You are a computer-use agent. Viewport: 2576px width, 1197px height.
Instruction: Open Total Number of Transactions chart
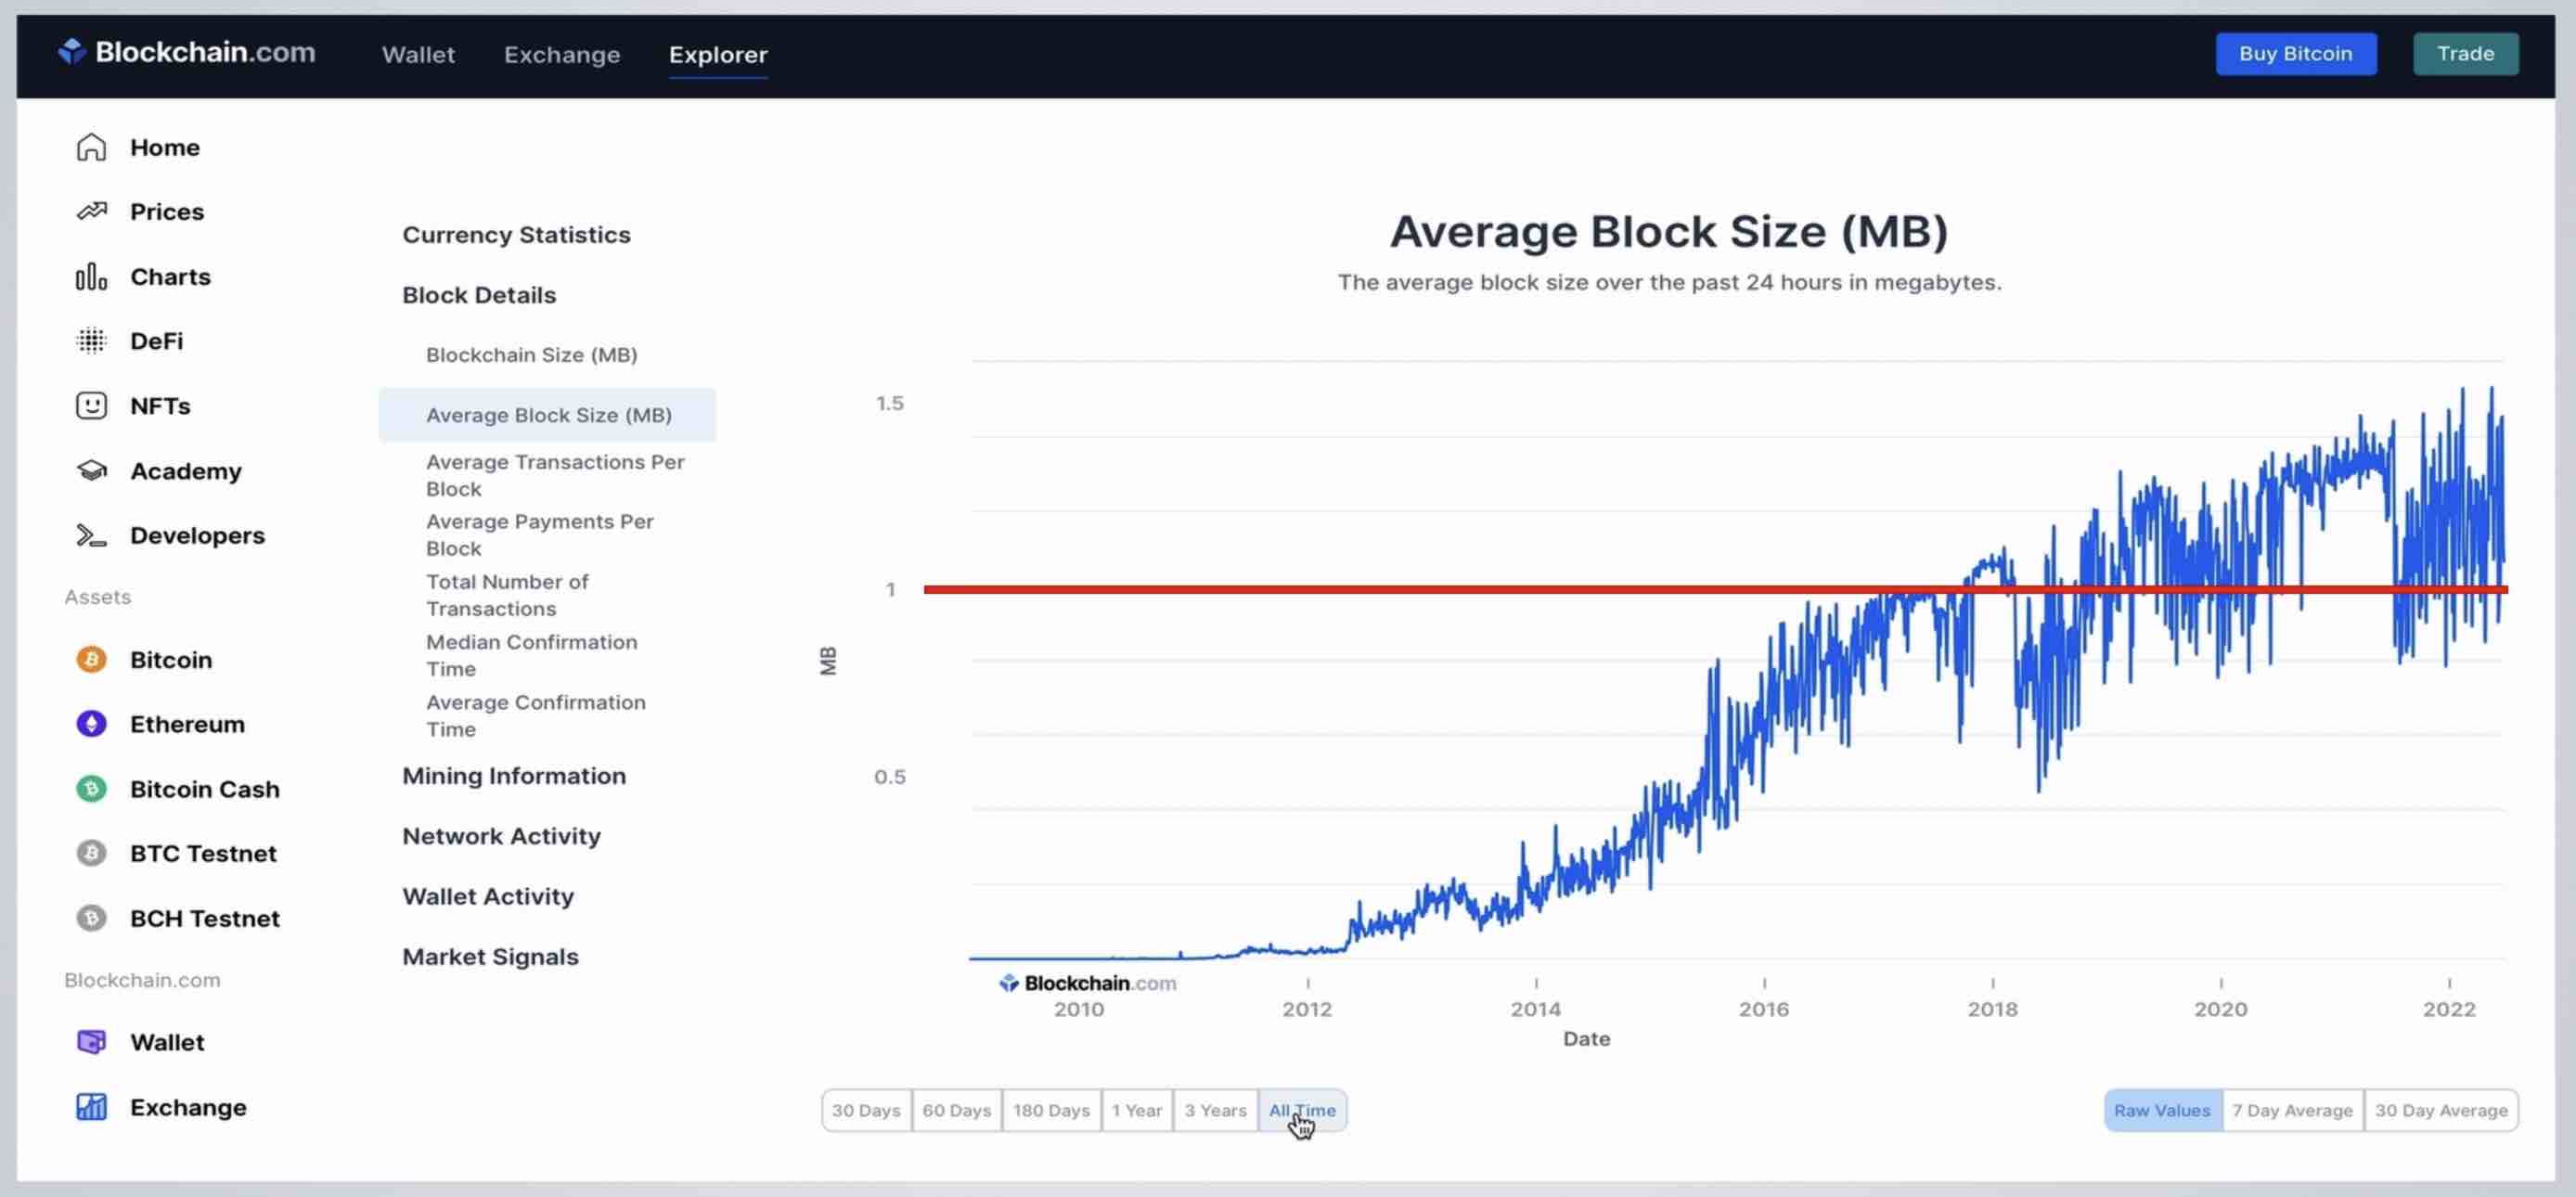(x=507, y=595)
